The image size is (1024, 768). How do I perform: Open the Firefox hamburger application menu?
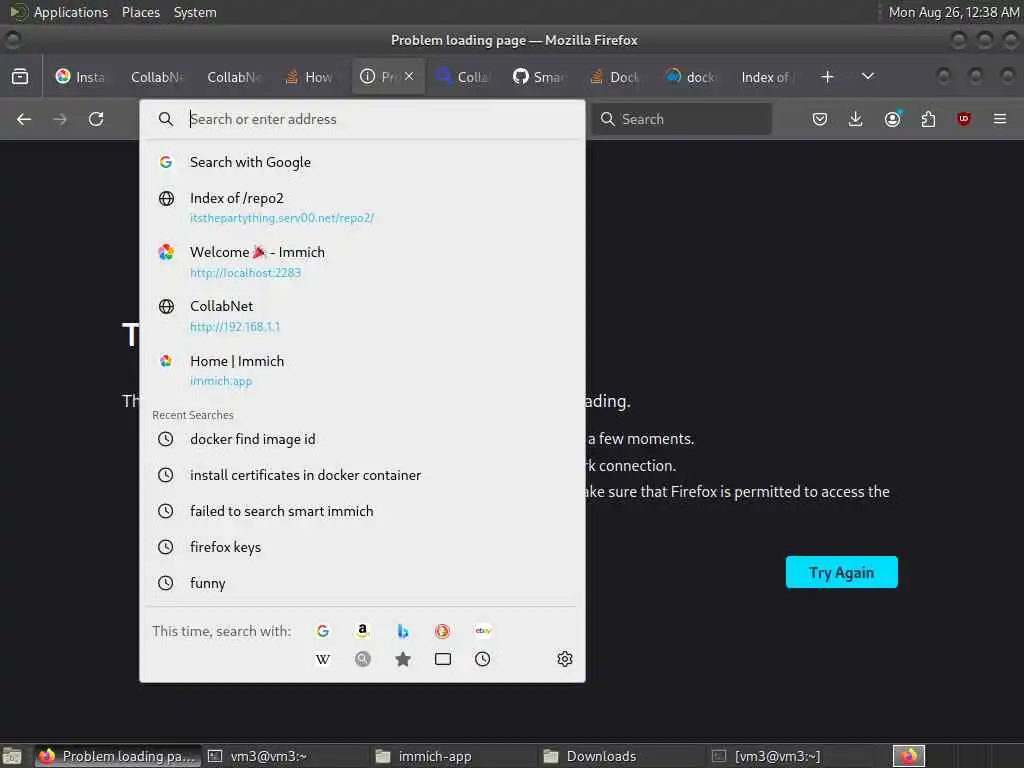click(x=1000, y=119)
